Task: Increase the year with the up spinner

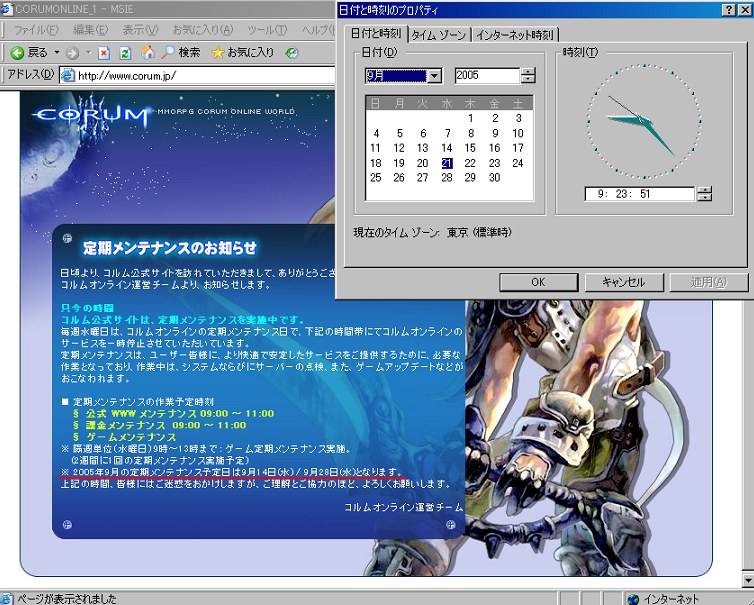Action: coord(528,72)
